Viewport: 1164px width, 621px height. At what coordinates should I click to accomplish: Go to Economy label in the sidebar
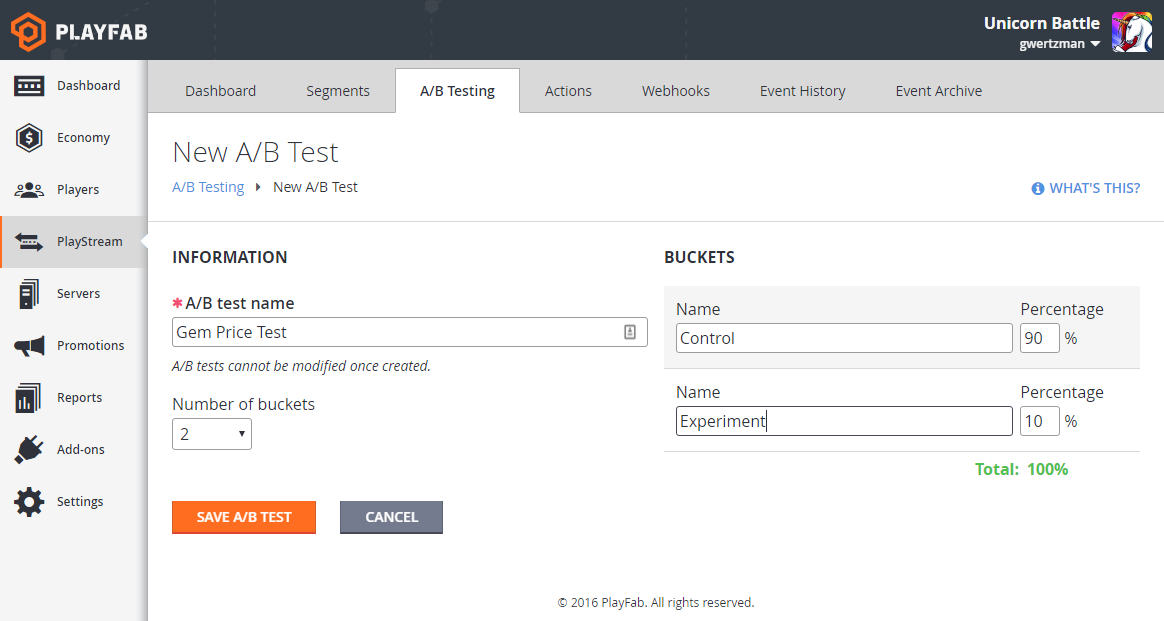(83, 138)
